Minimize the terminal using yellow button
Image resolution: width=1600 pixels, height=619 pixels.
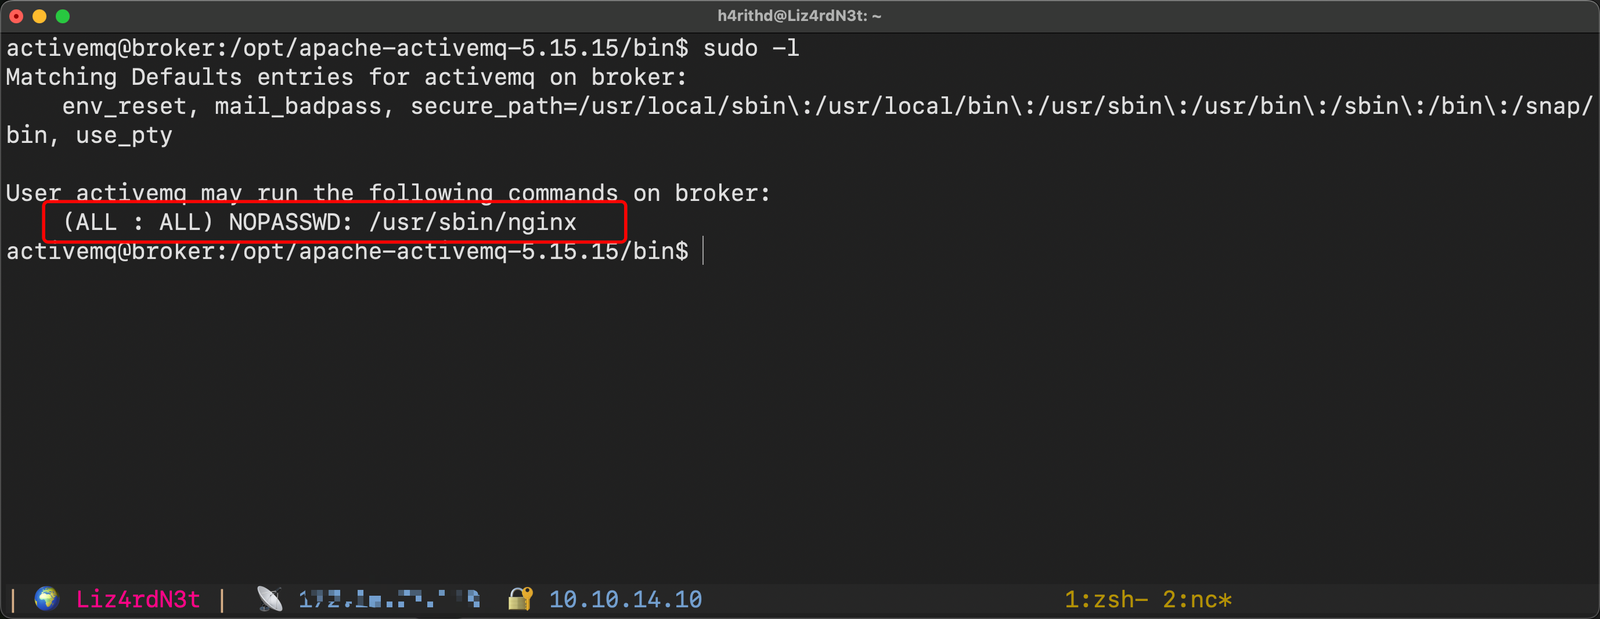(39, 16)
